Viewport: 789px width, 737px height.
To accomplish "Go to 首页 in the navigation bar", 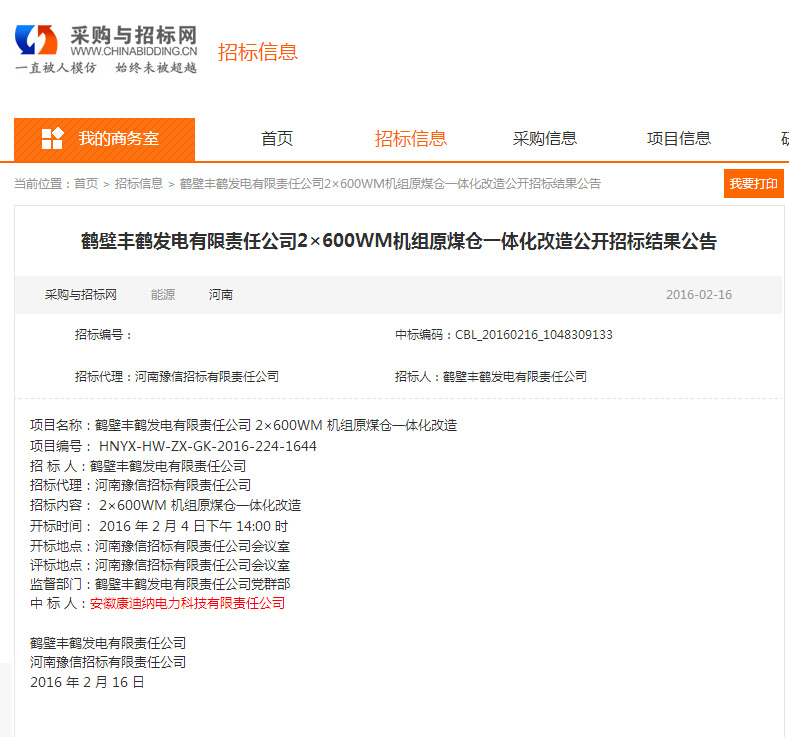I will pyautogui.click(x=277, y=139).
